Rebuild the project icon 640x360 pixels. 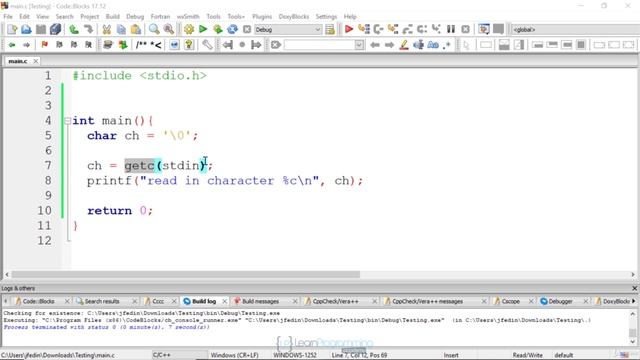[x=232, y=29]
